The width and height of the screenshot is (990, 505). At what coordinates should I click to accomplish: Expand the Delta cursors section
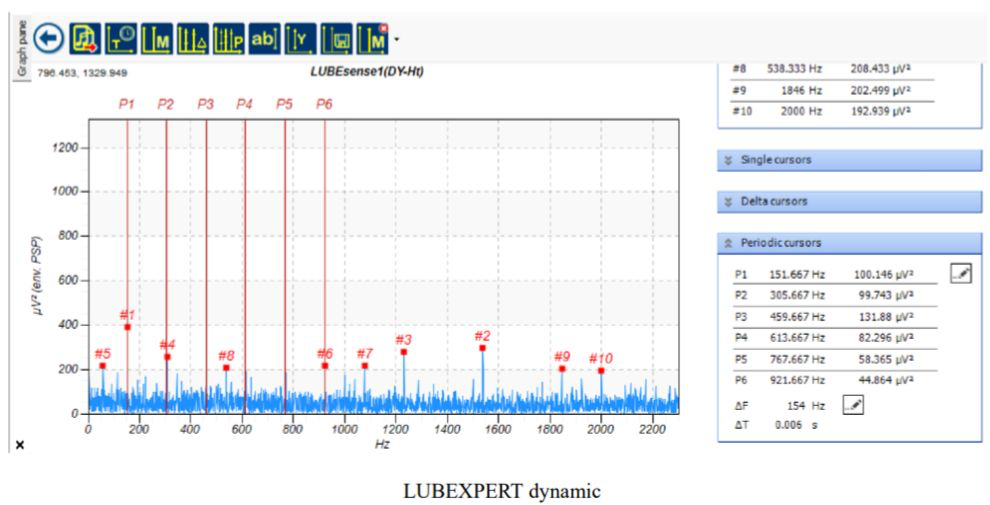[x=849, y=202]
